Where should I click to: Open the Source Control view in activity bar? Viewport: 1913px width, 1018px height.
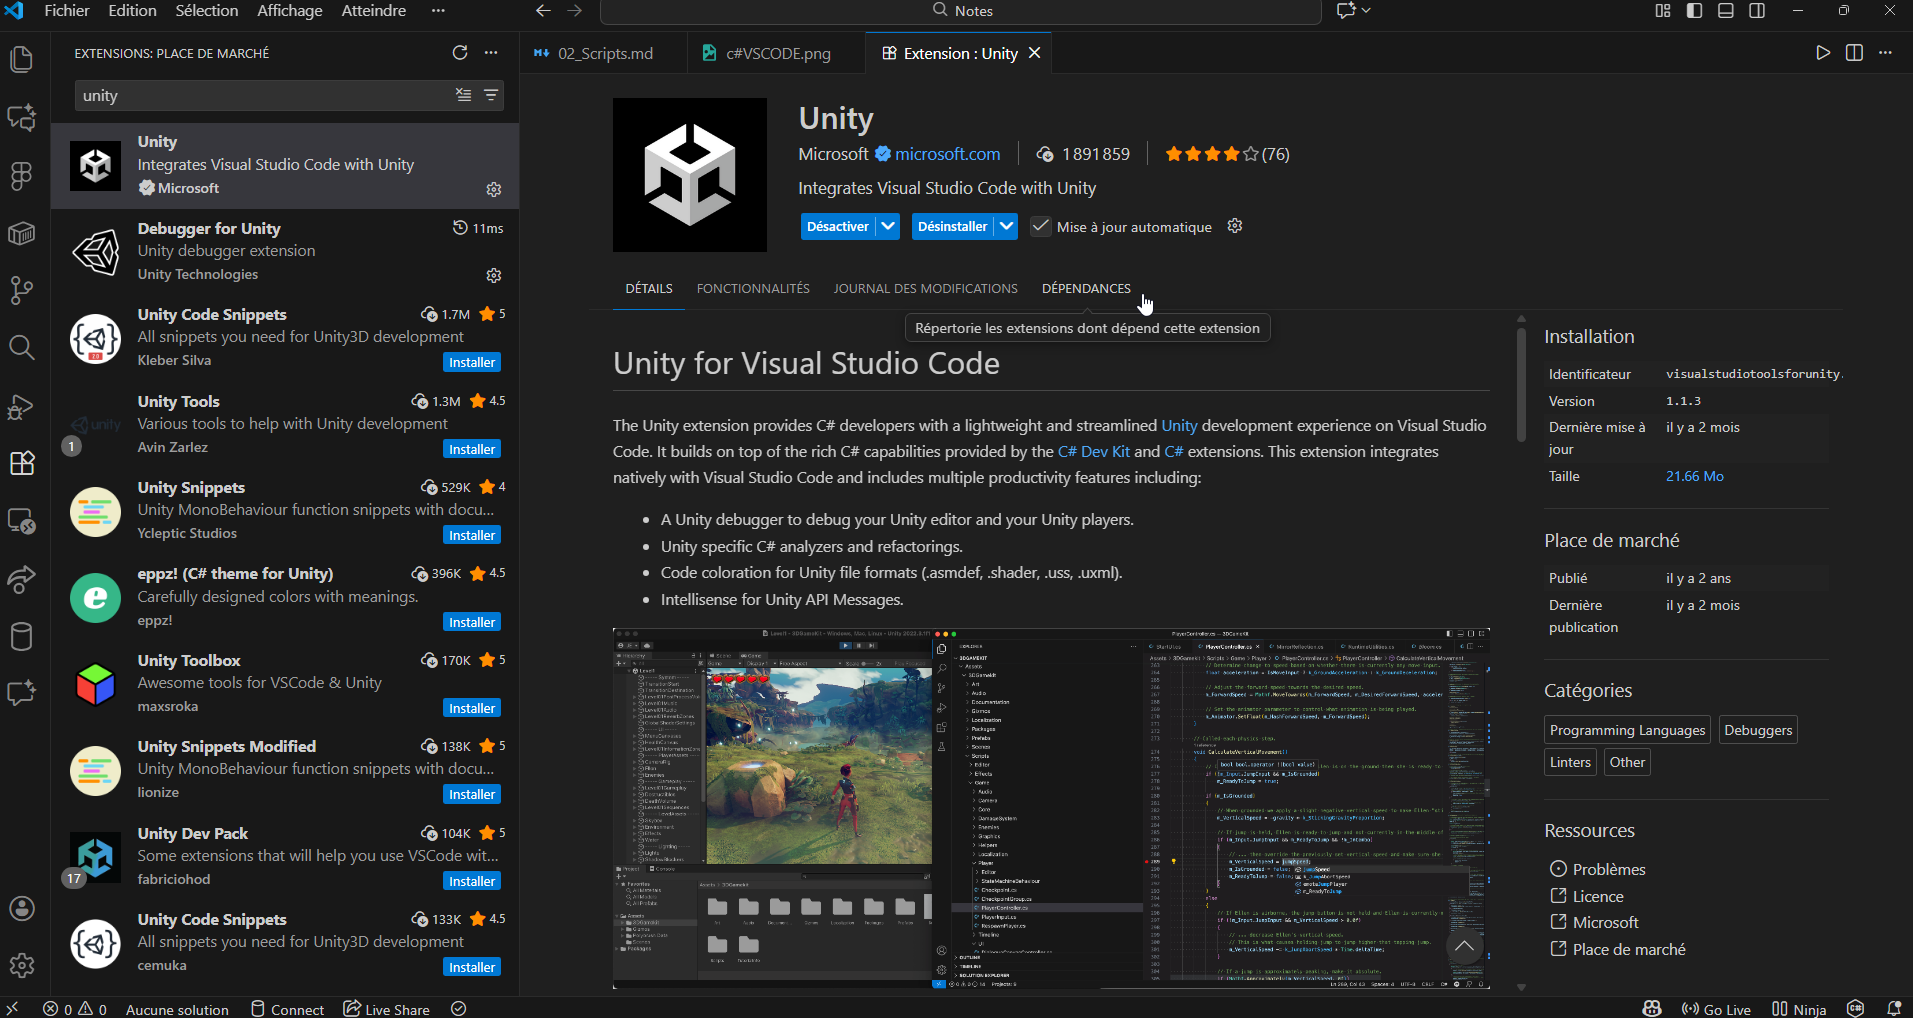[x=21, y=290]
